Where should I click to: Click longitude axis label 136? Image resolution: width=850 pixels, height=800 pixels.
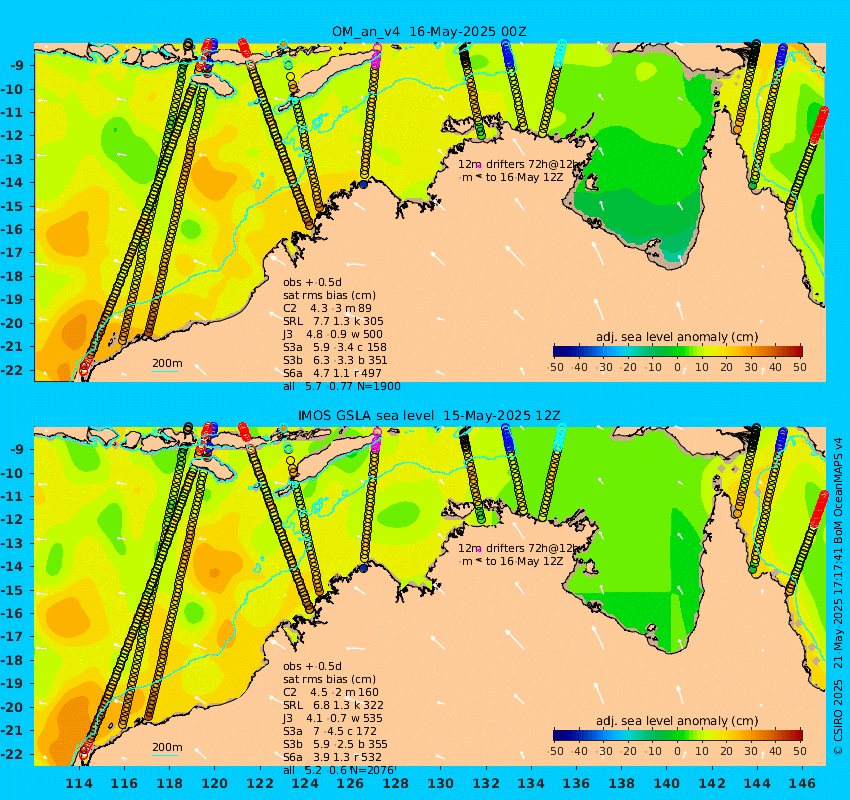click(576, 783)
